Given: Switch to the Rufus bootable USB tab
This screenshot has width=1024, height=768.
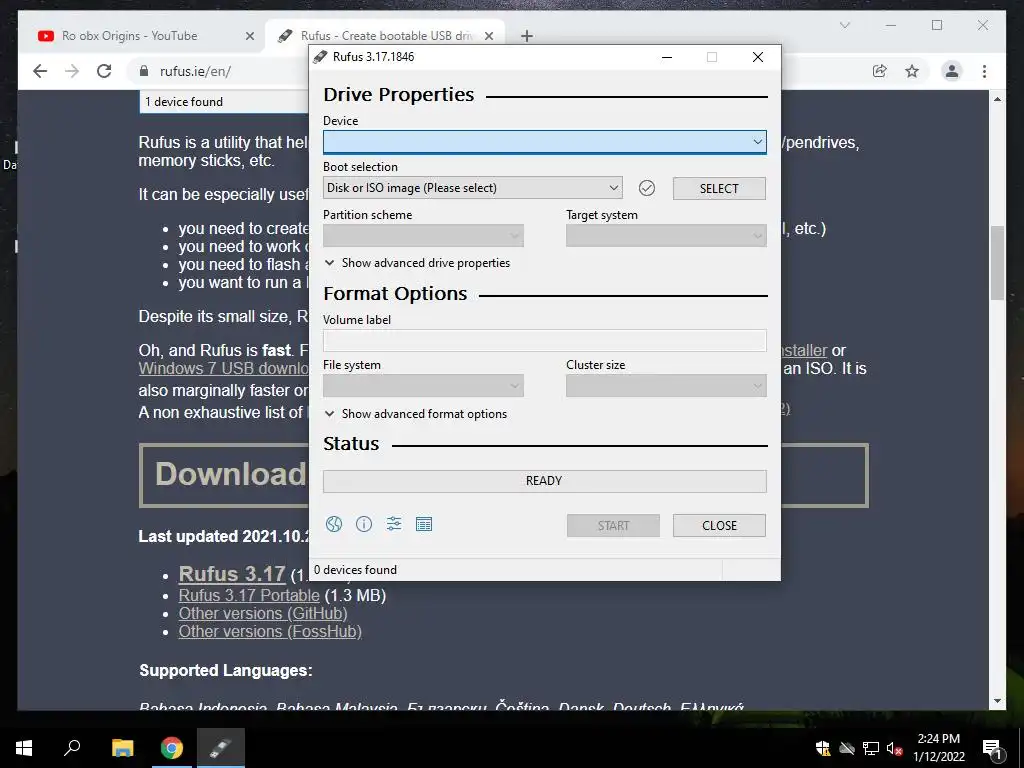Looking at the screenshot, I should click(x=385, y=36).
